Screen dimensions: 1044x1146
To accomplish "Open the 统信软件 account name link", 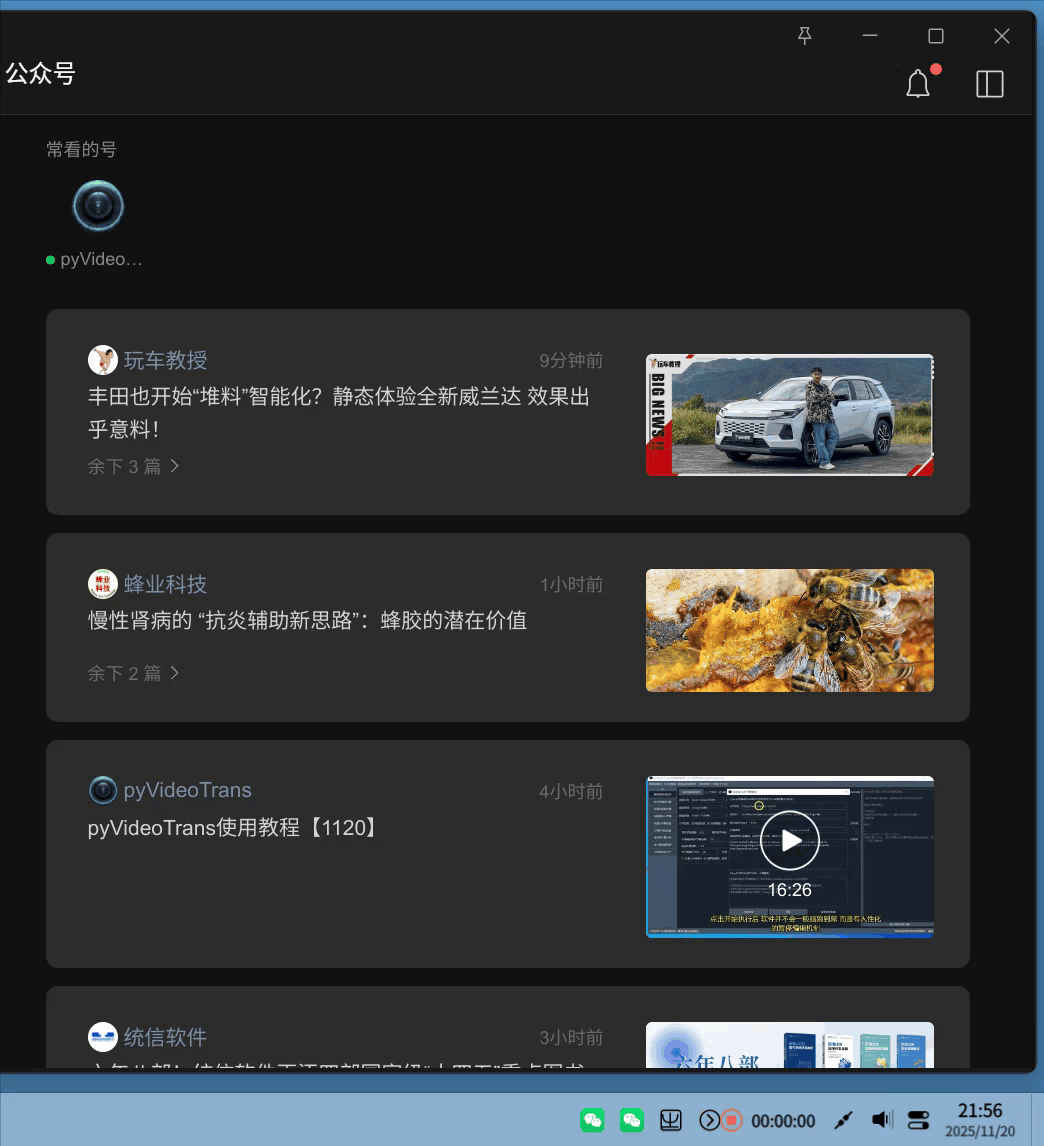I will pos(165,1036).
